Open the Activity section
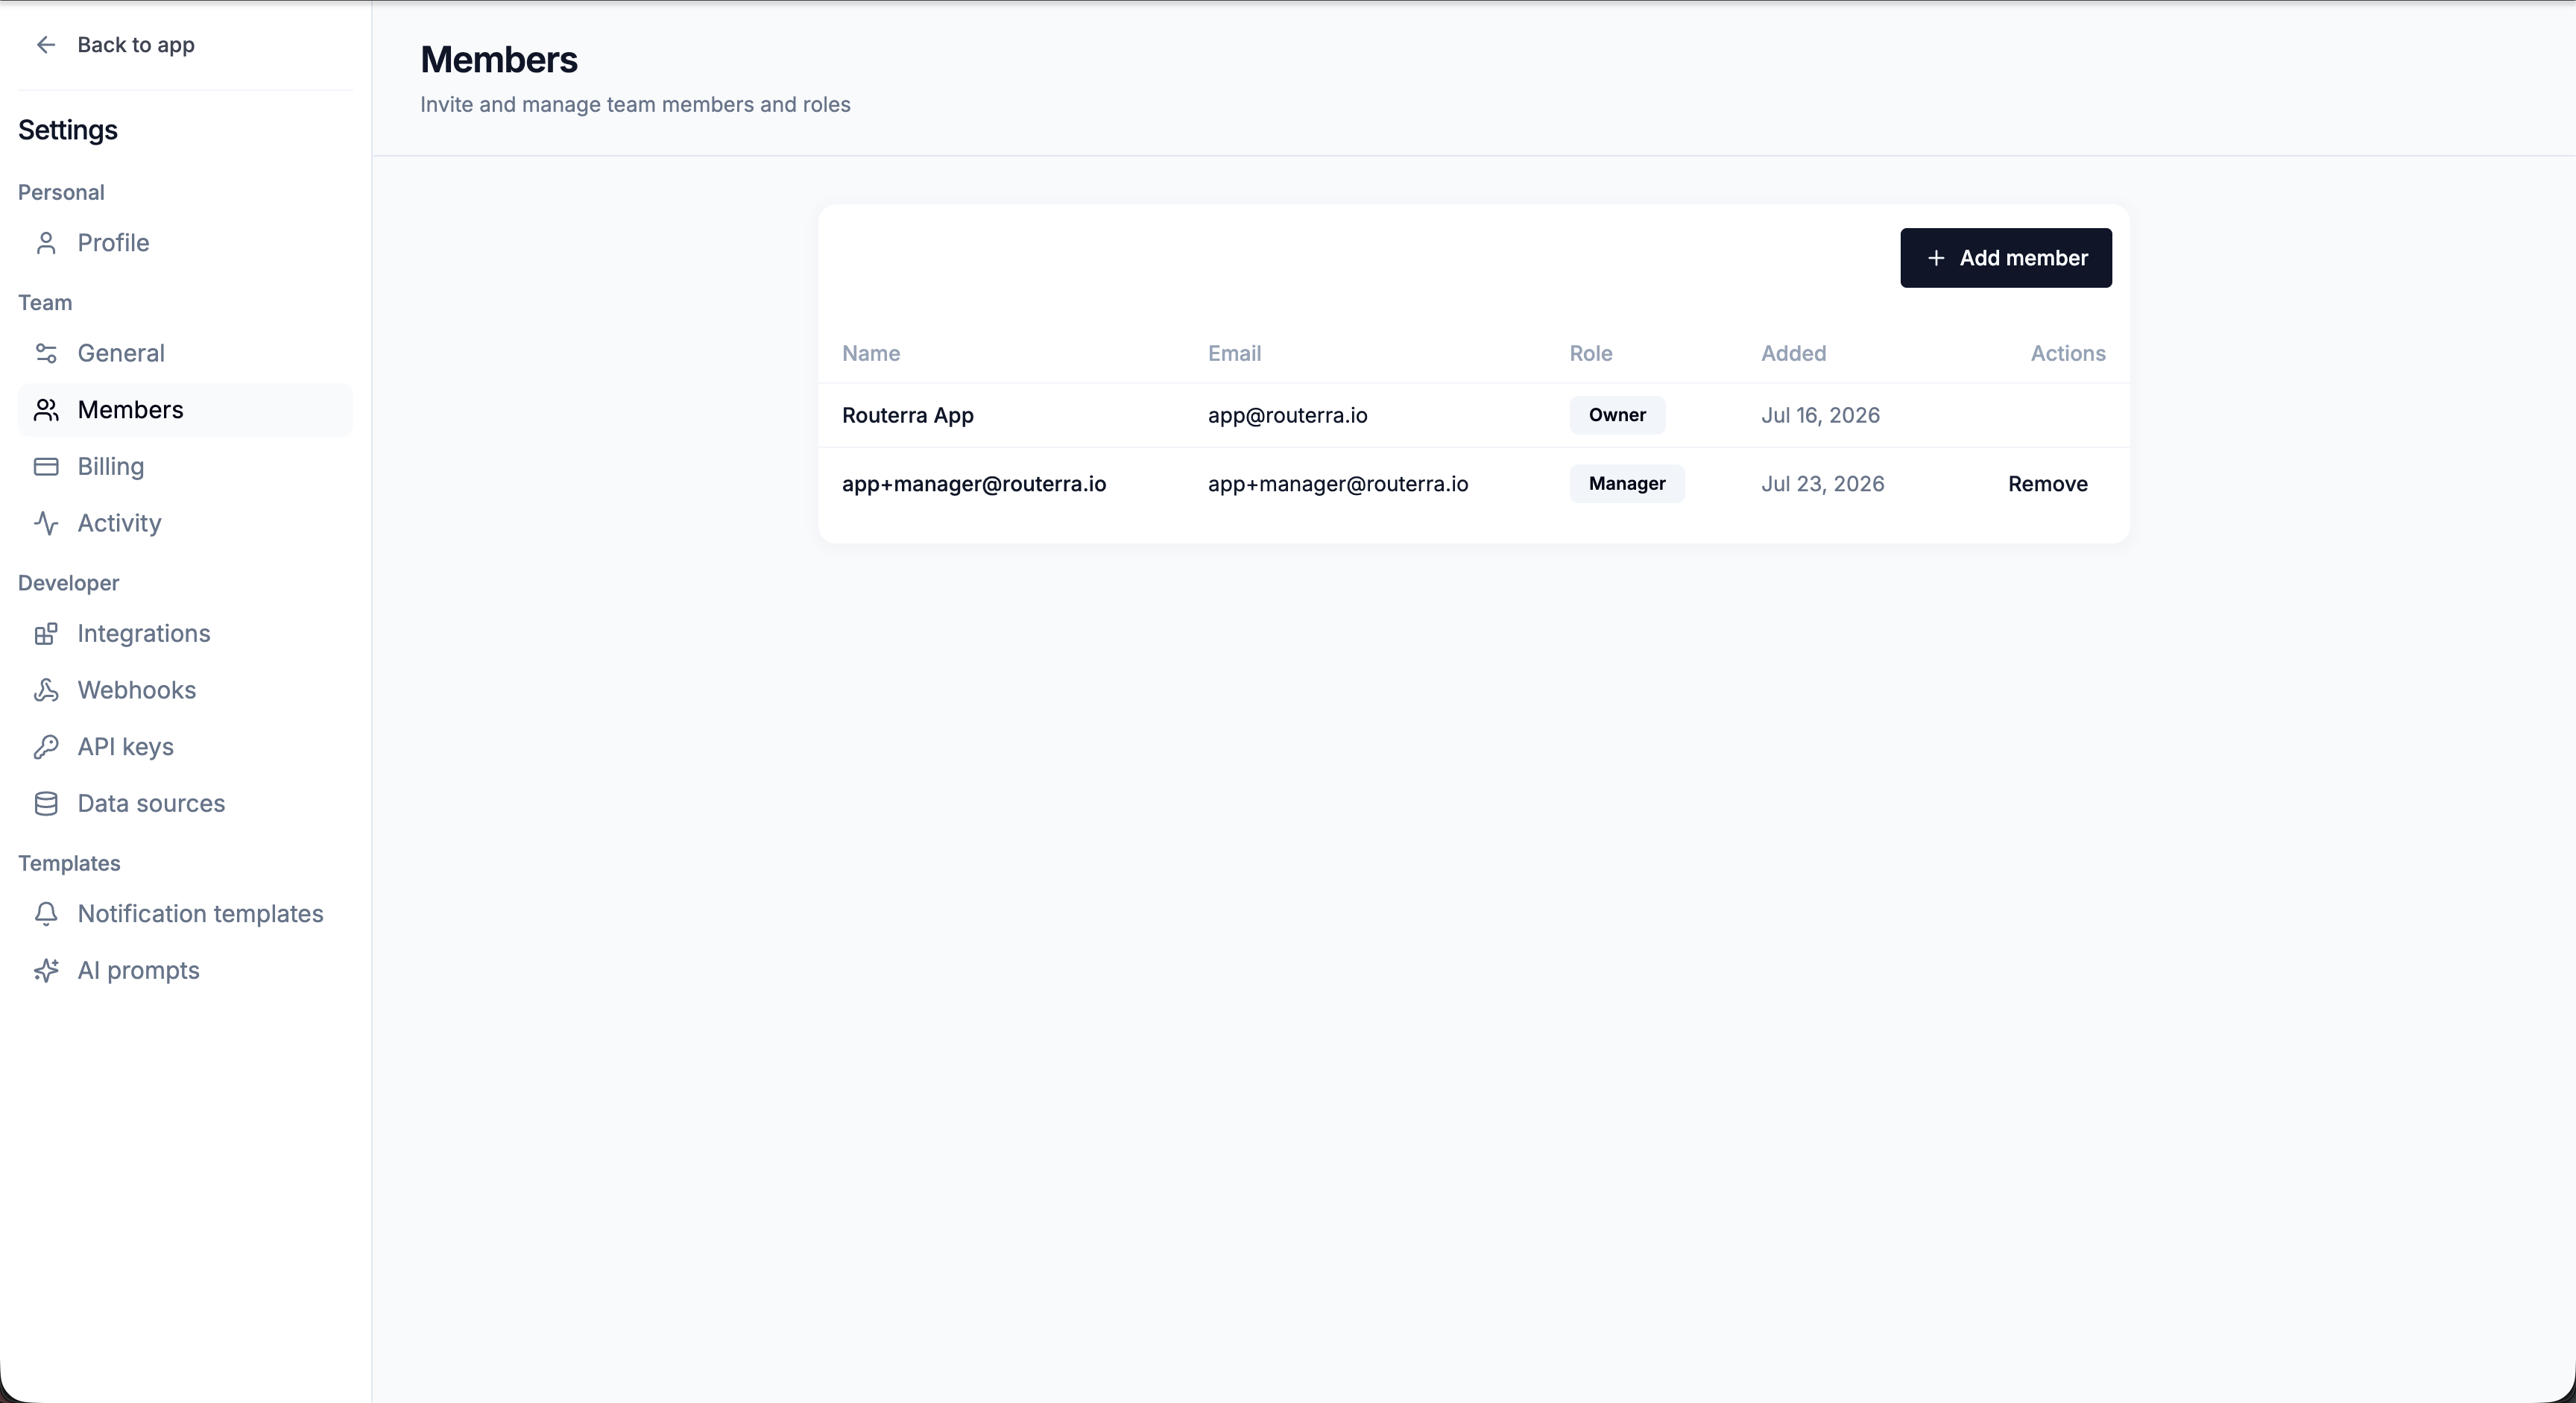Image resolution: width=2576 pixels, height=1403 pixels. pyautogui.click(x=185, y=523)
